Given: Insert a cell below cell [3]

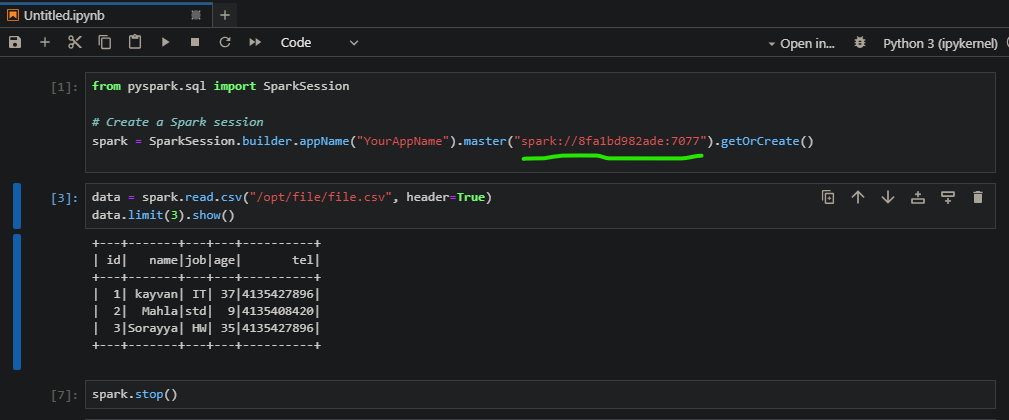Looking at the screenshot, I should [x=948, y=197].
